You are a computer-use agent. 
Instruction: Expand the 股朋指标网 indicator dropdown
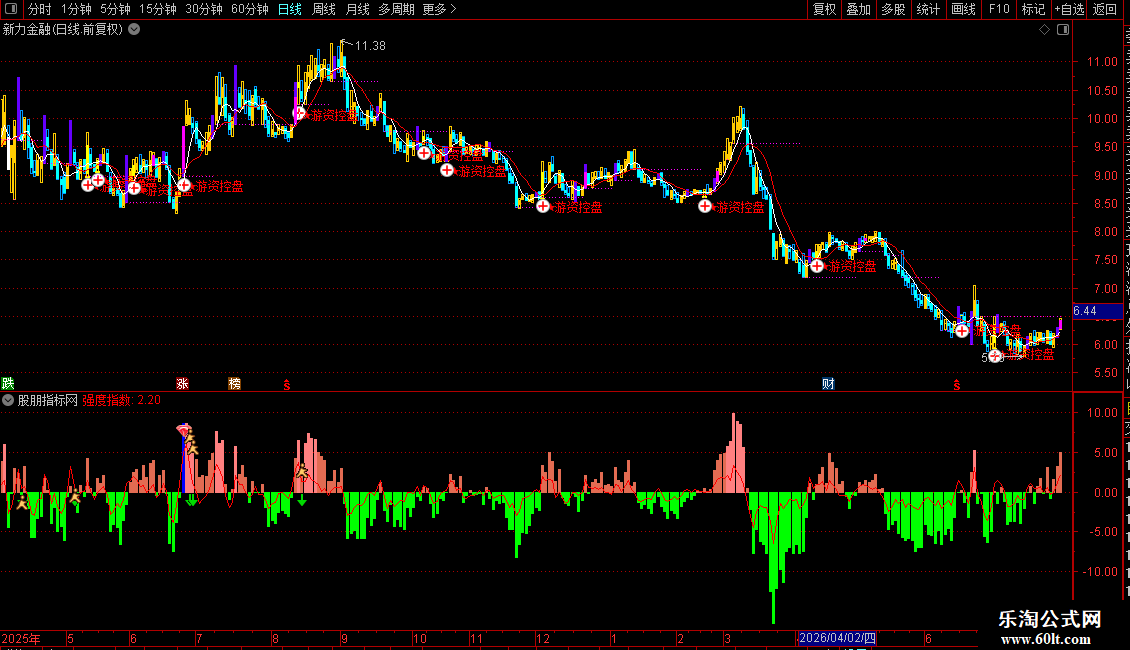coord(8,400)
